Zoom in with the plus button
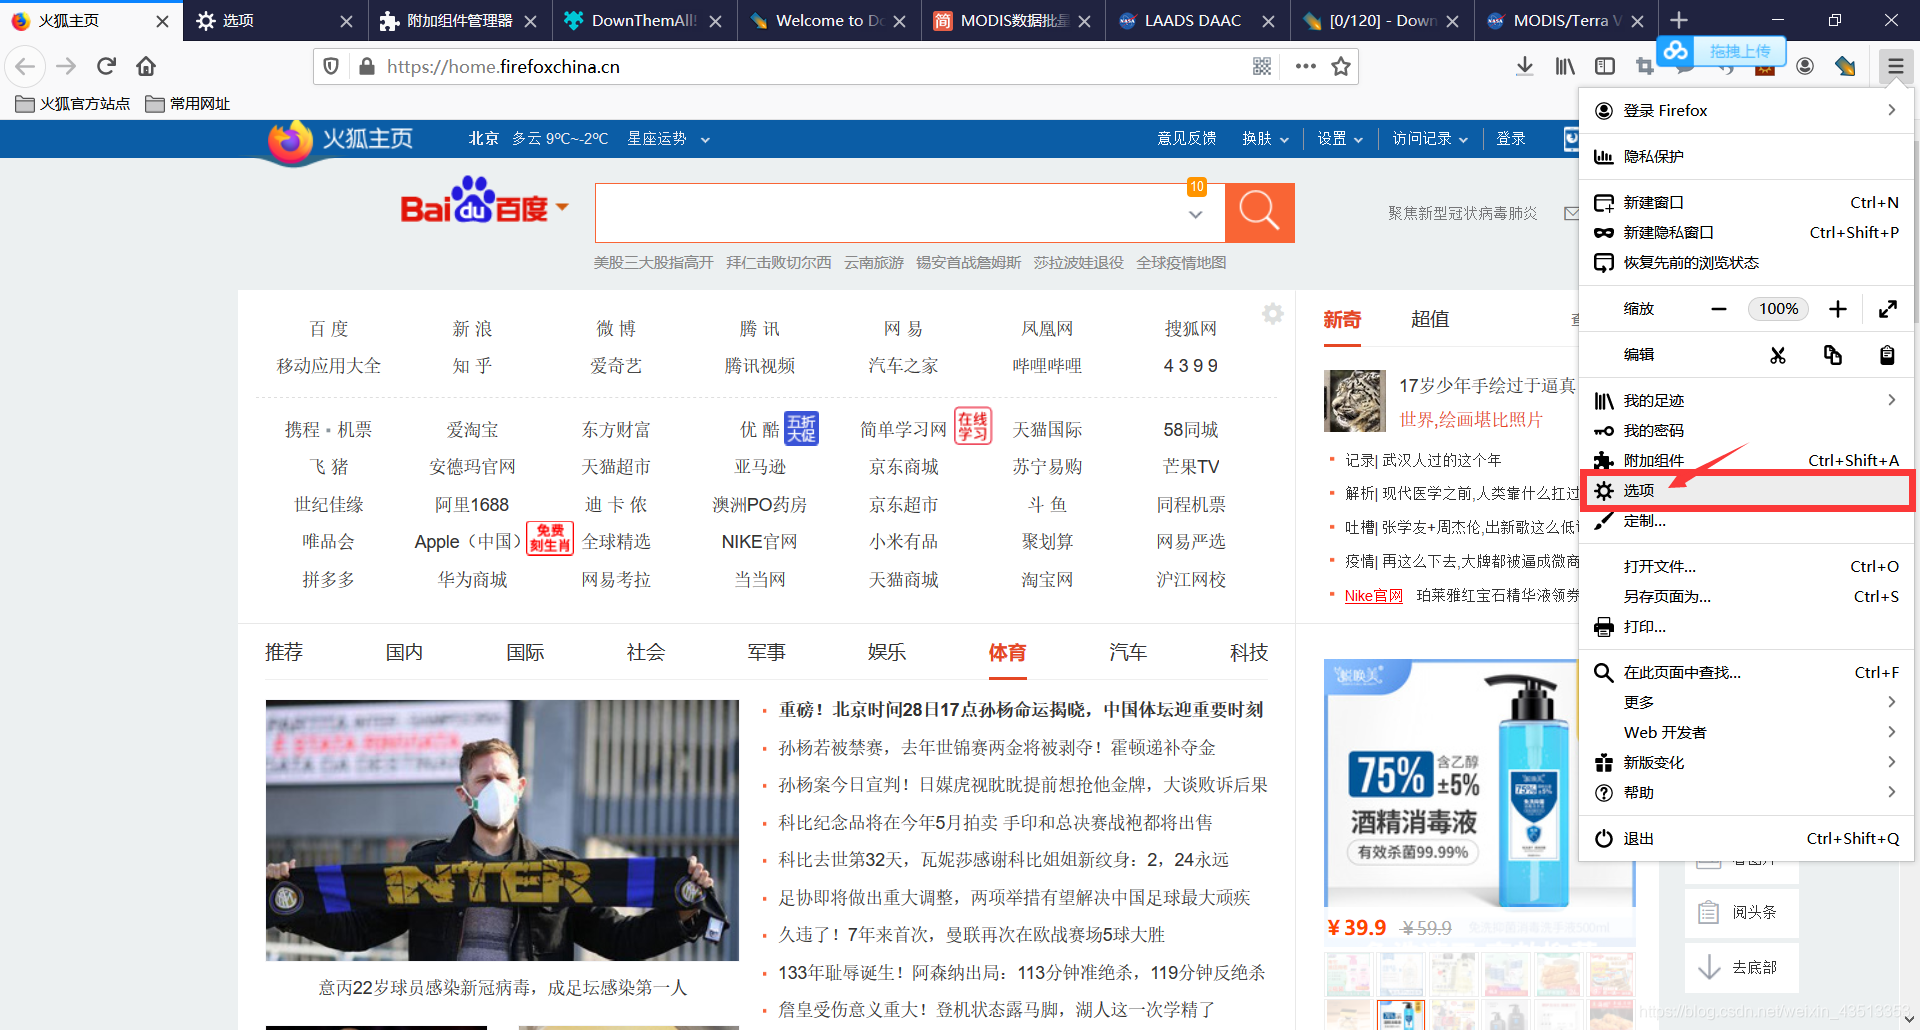Screen dimensions: 1920x1030 pyautogui.click(x=1838, y=309)
